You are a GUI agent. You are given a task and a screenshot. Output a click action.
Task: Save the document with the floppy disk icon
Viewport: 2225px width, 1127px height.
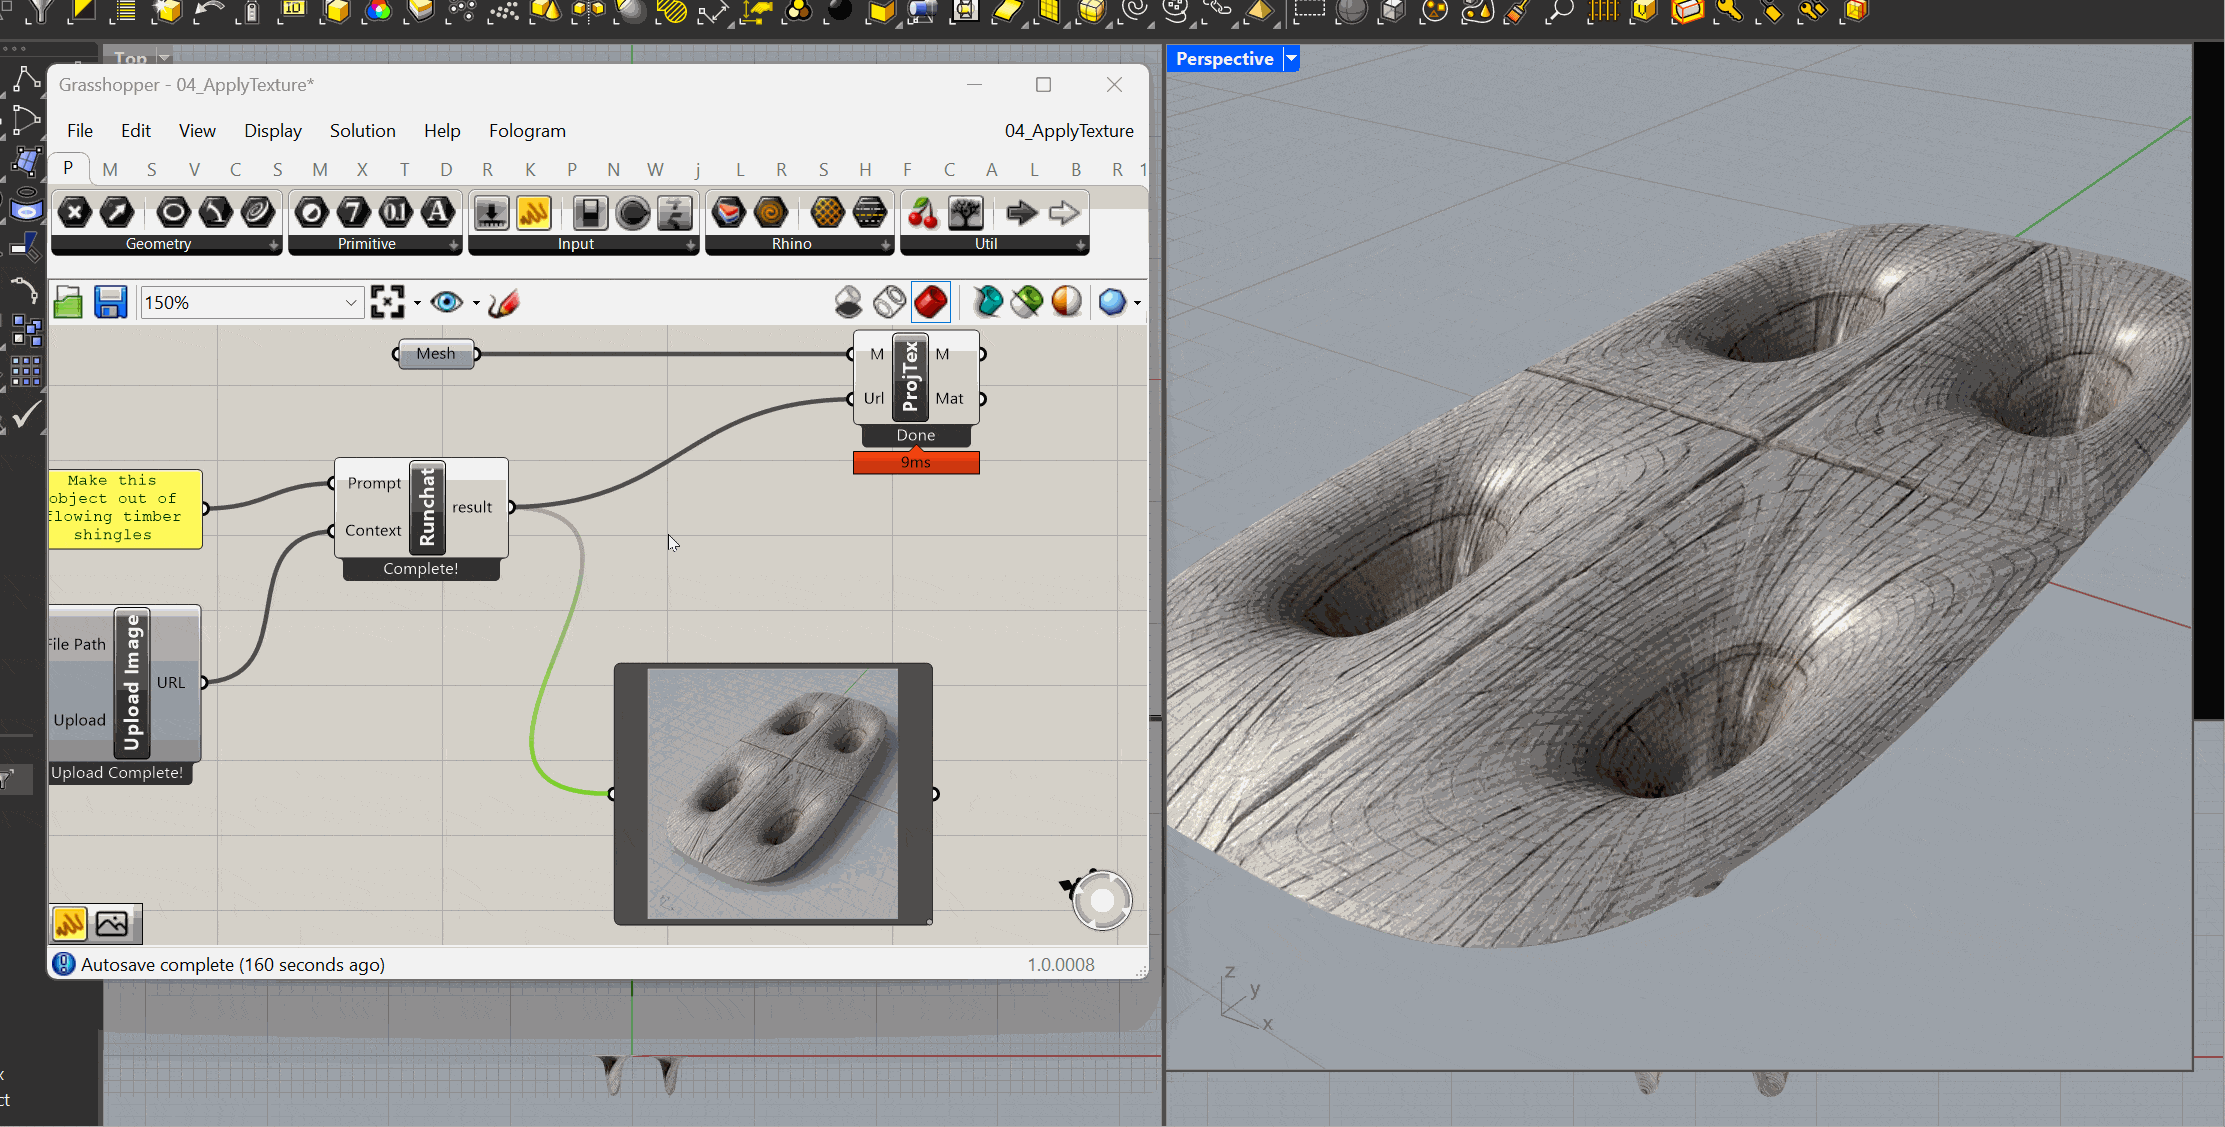click(110, 302)
